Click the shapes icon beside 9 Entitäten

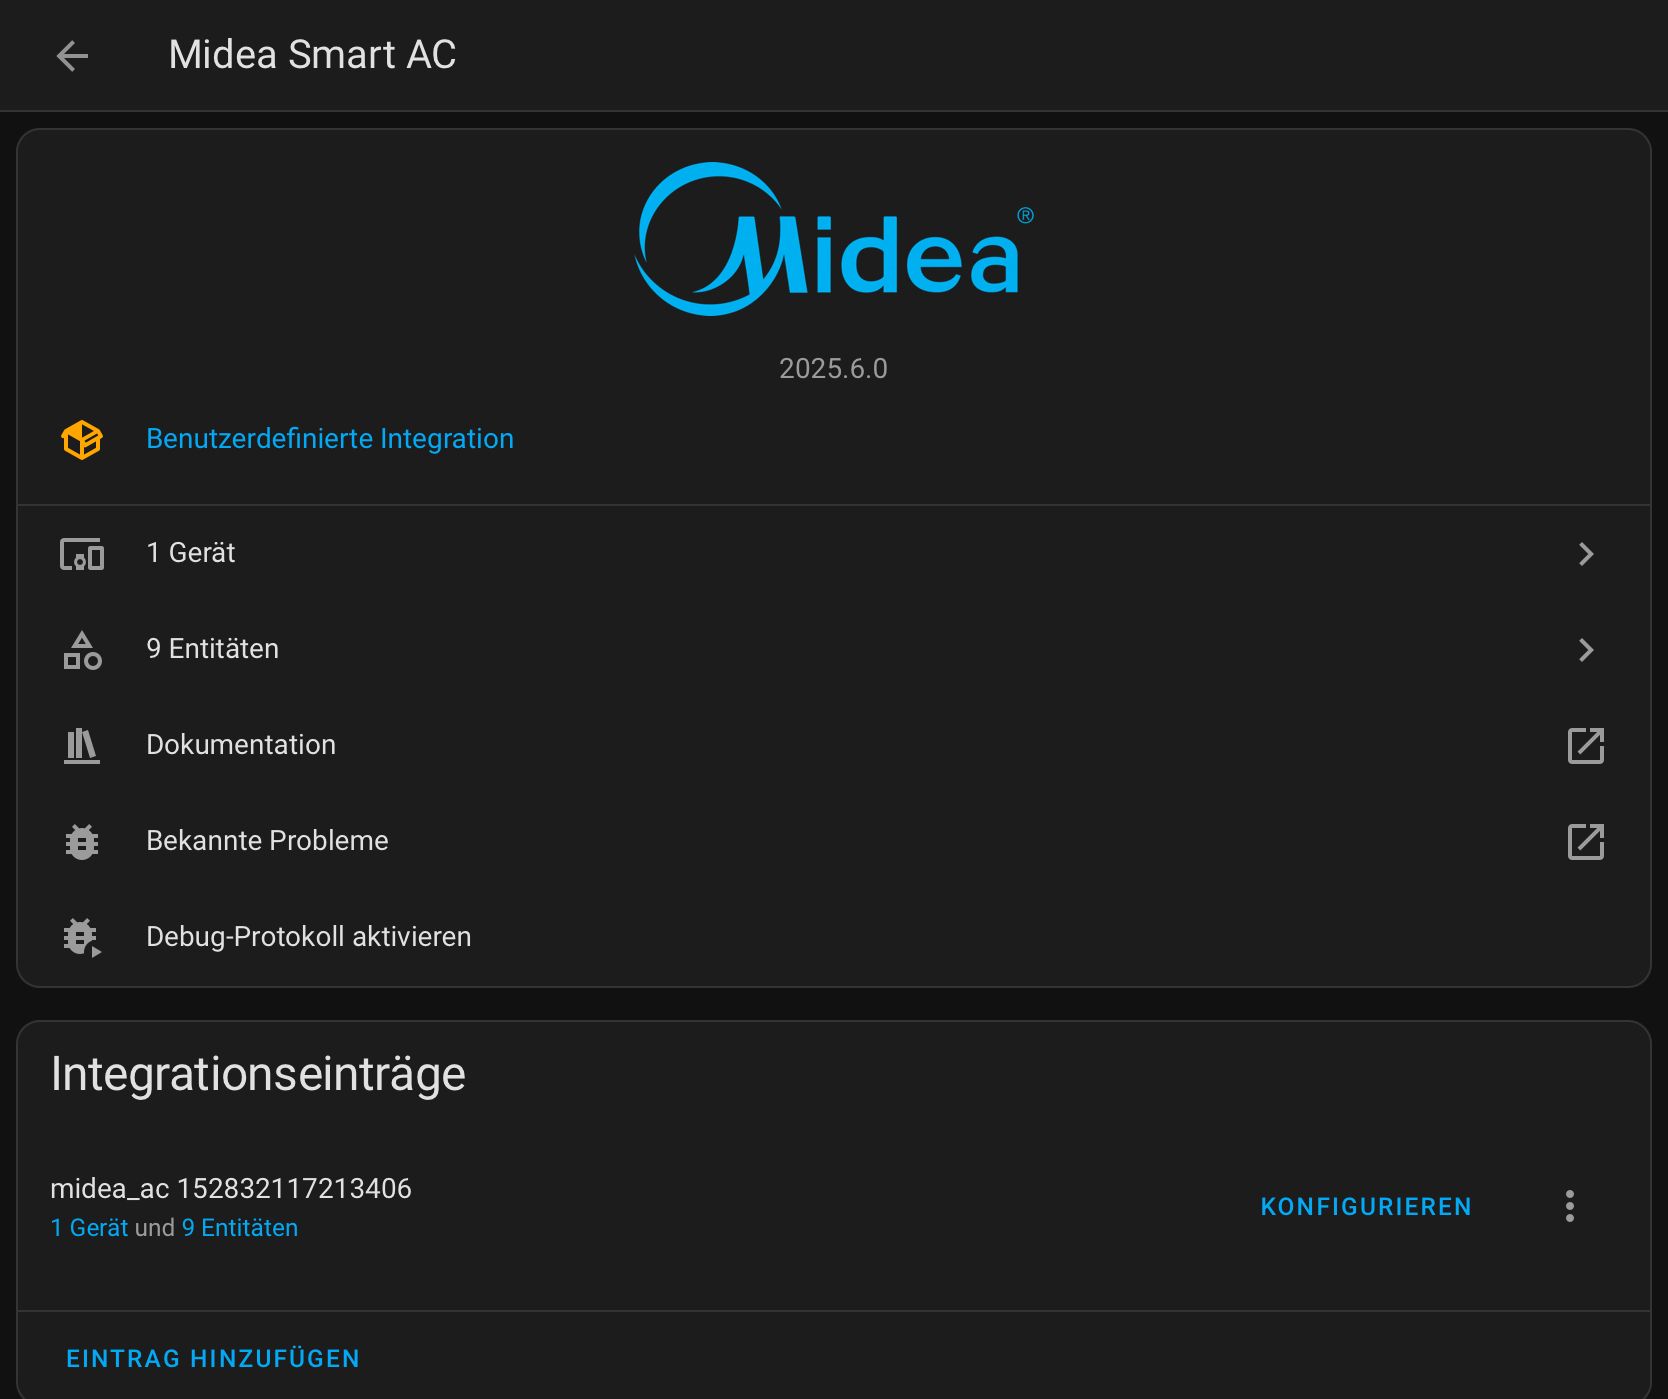[x=82, y=650]
